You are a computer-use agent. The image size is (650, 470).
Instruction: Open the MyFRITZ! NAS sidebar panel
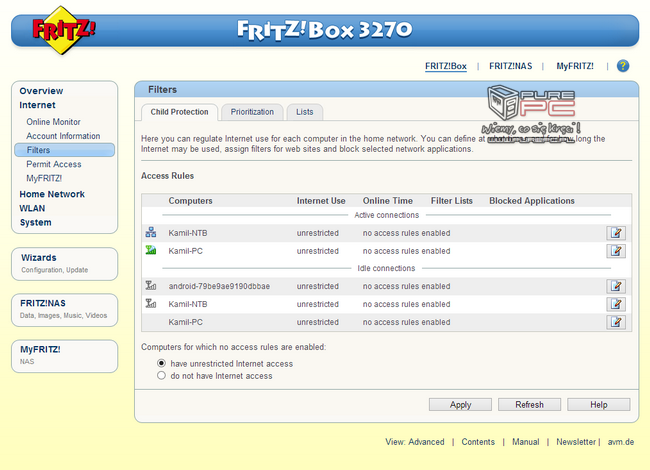[x=64, y=356]
